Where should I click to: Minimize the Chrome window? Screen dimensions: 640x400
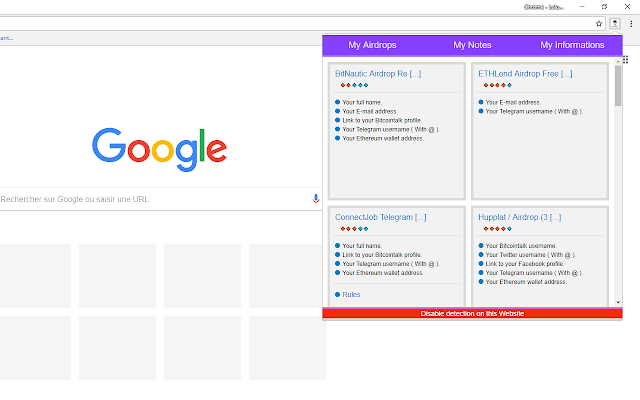pos(582,7)
